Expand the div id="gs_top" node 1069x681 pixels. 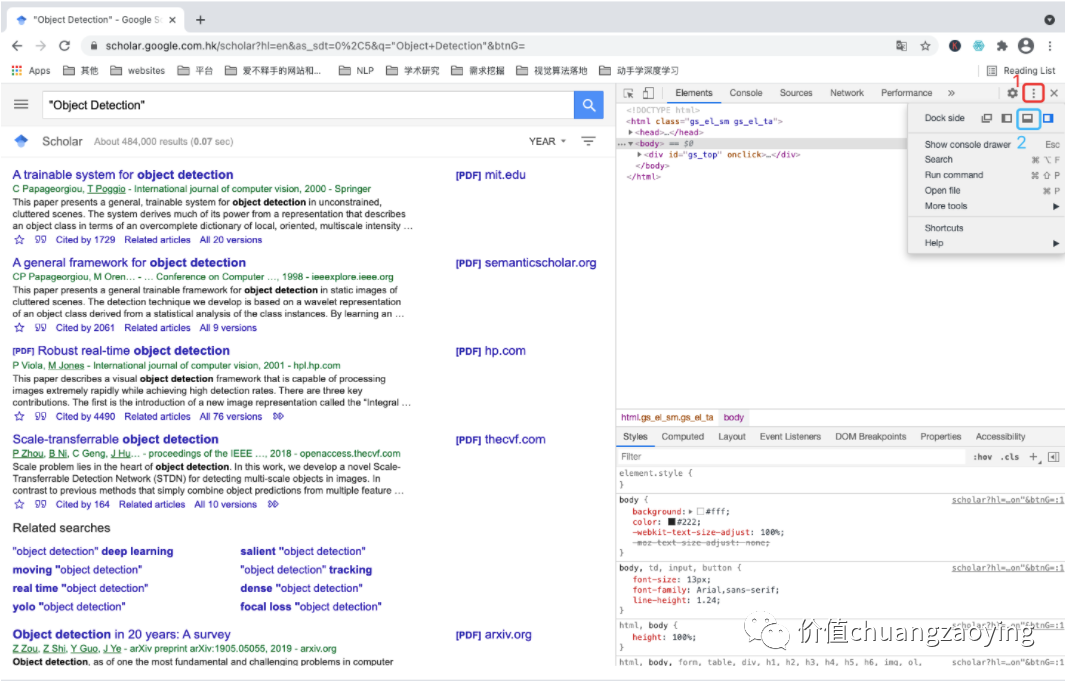[639, 155]
